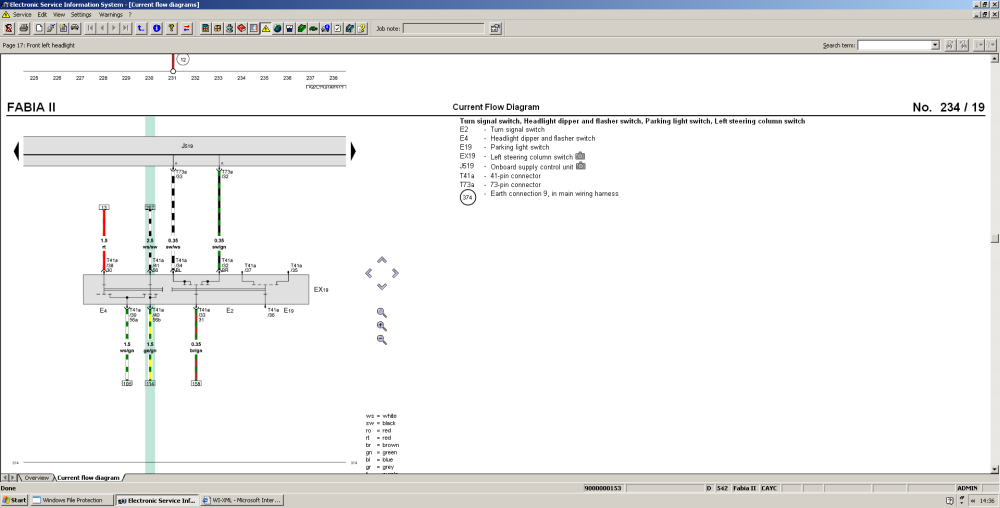Click the scrollbar's up arrow
Viewport: 1000px width, 508px height.
994,59
